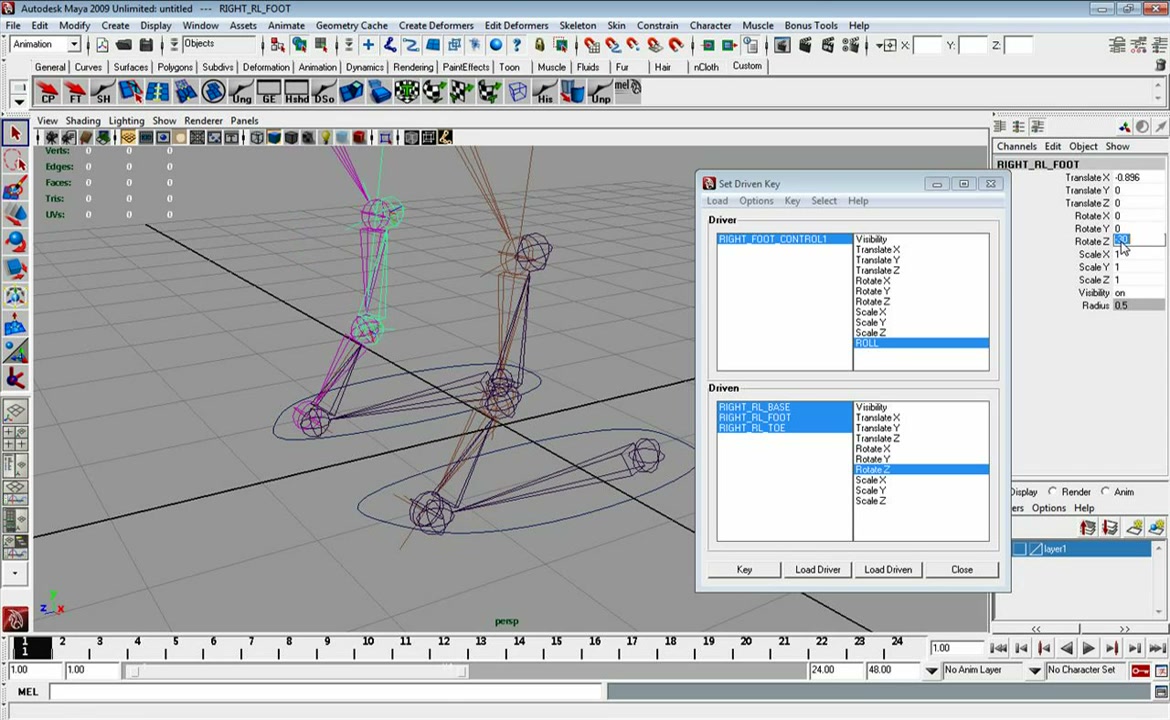Click the Key button in Set Driven Key
Image resolution: width=1170 pixels, height=720 pixels.
744,569
